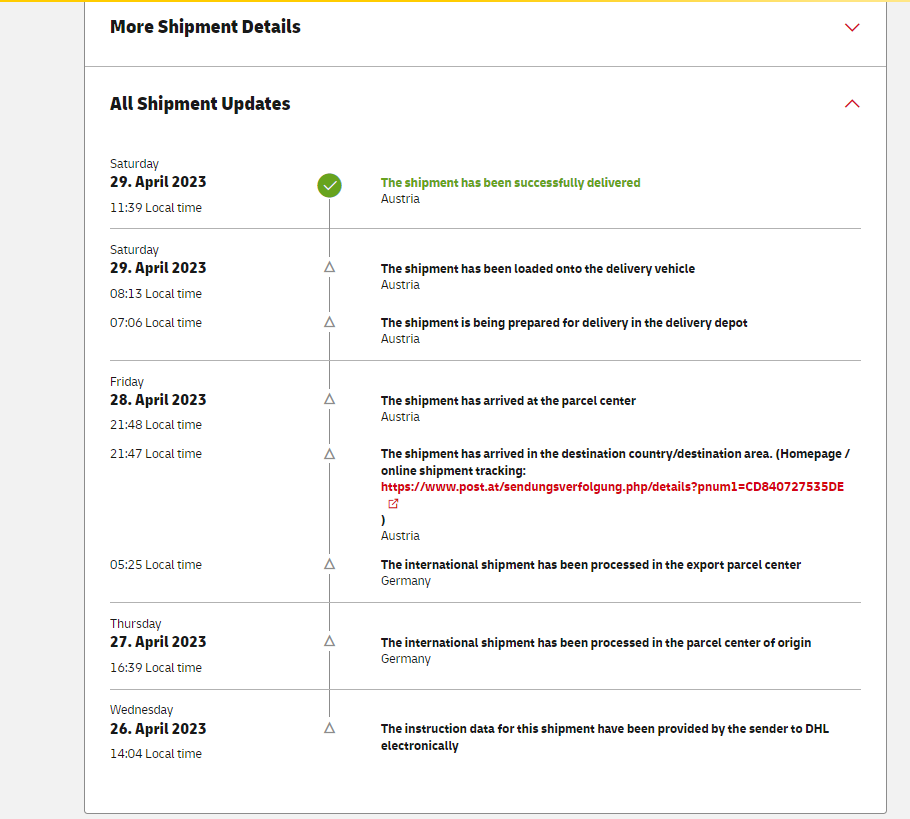Click the 27. April 2023 date label
This screenshot has height=819, width=910.
coord(158,642)
